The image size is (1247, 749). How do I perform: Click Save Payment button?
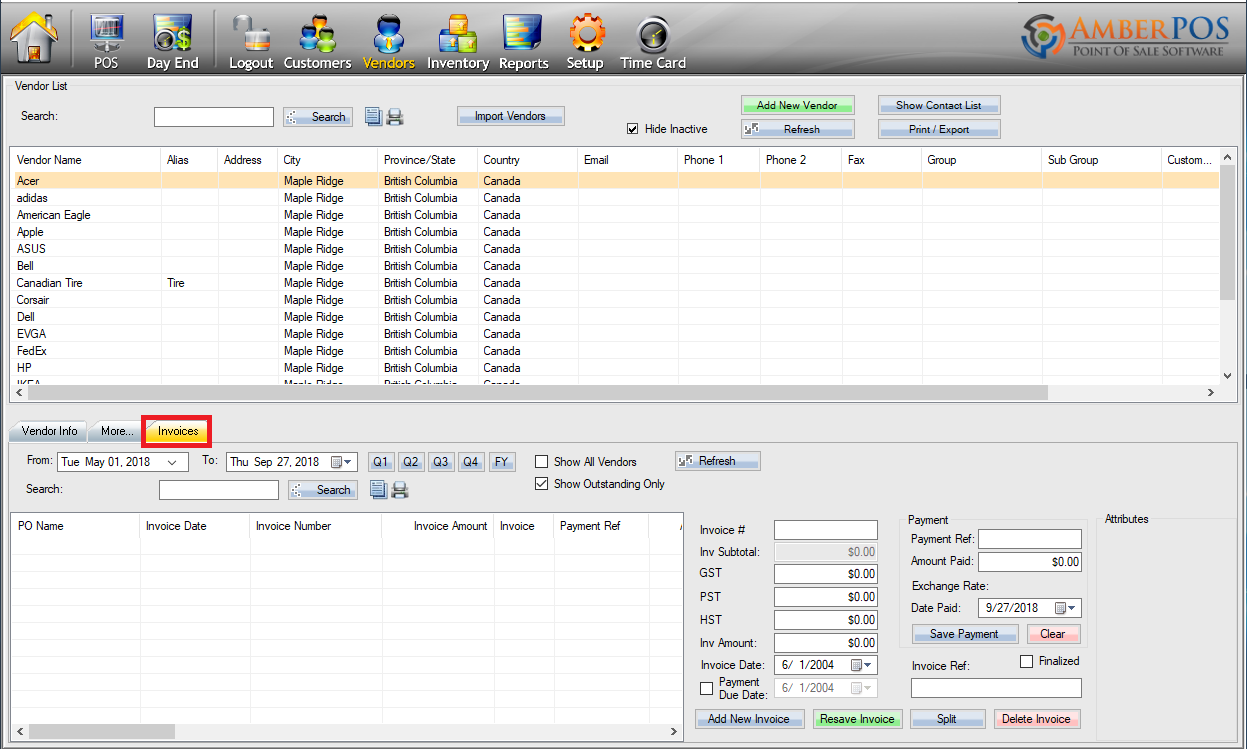(x=964, y=634)
